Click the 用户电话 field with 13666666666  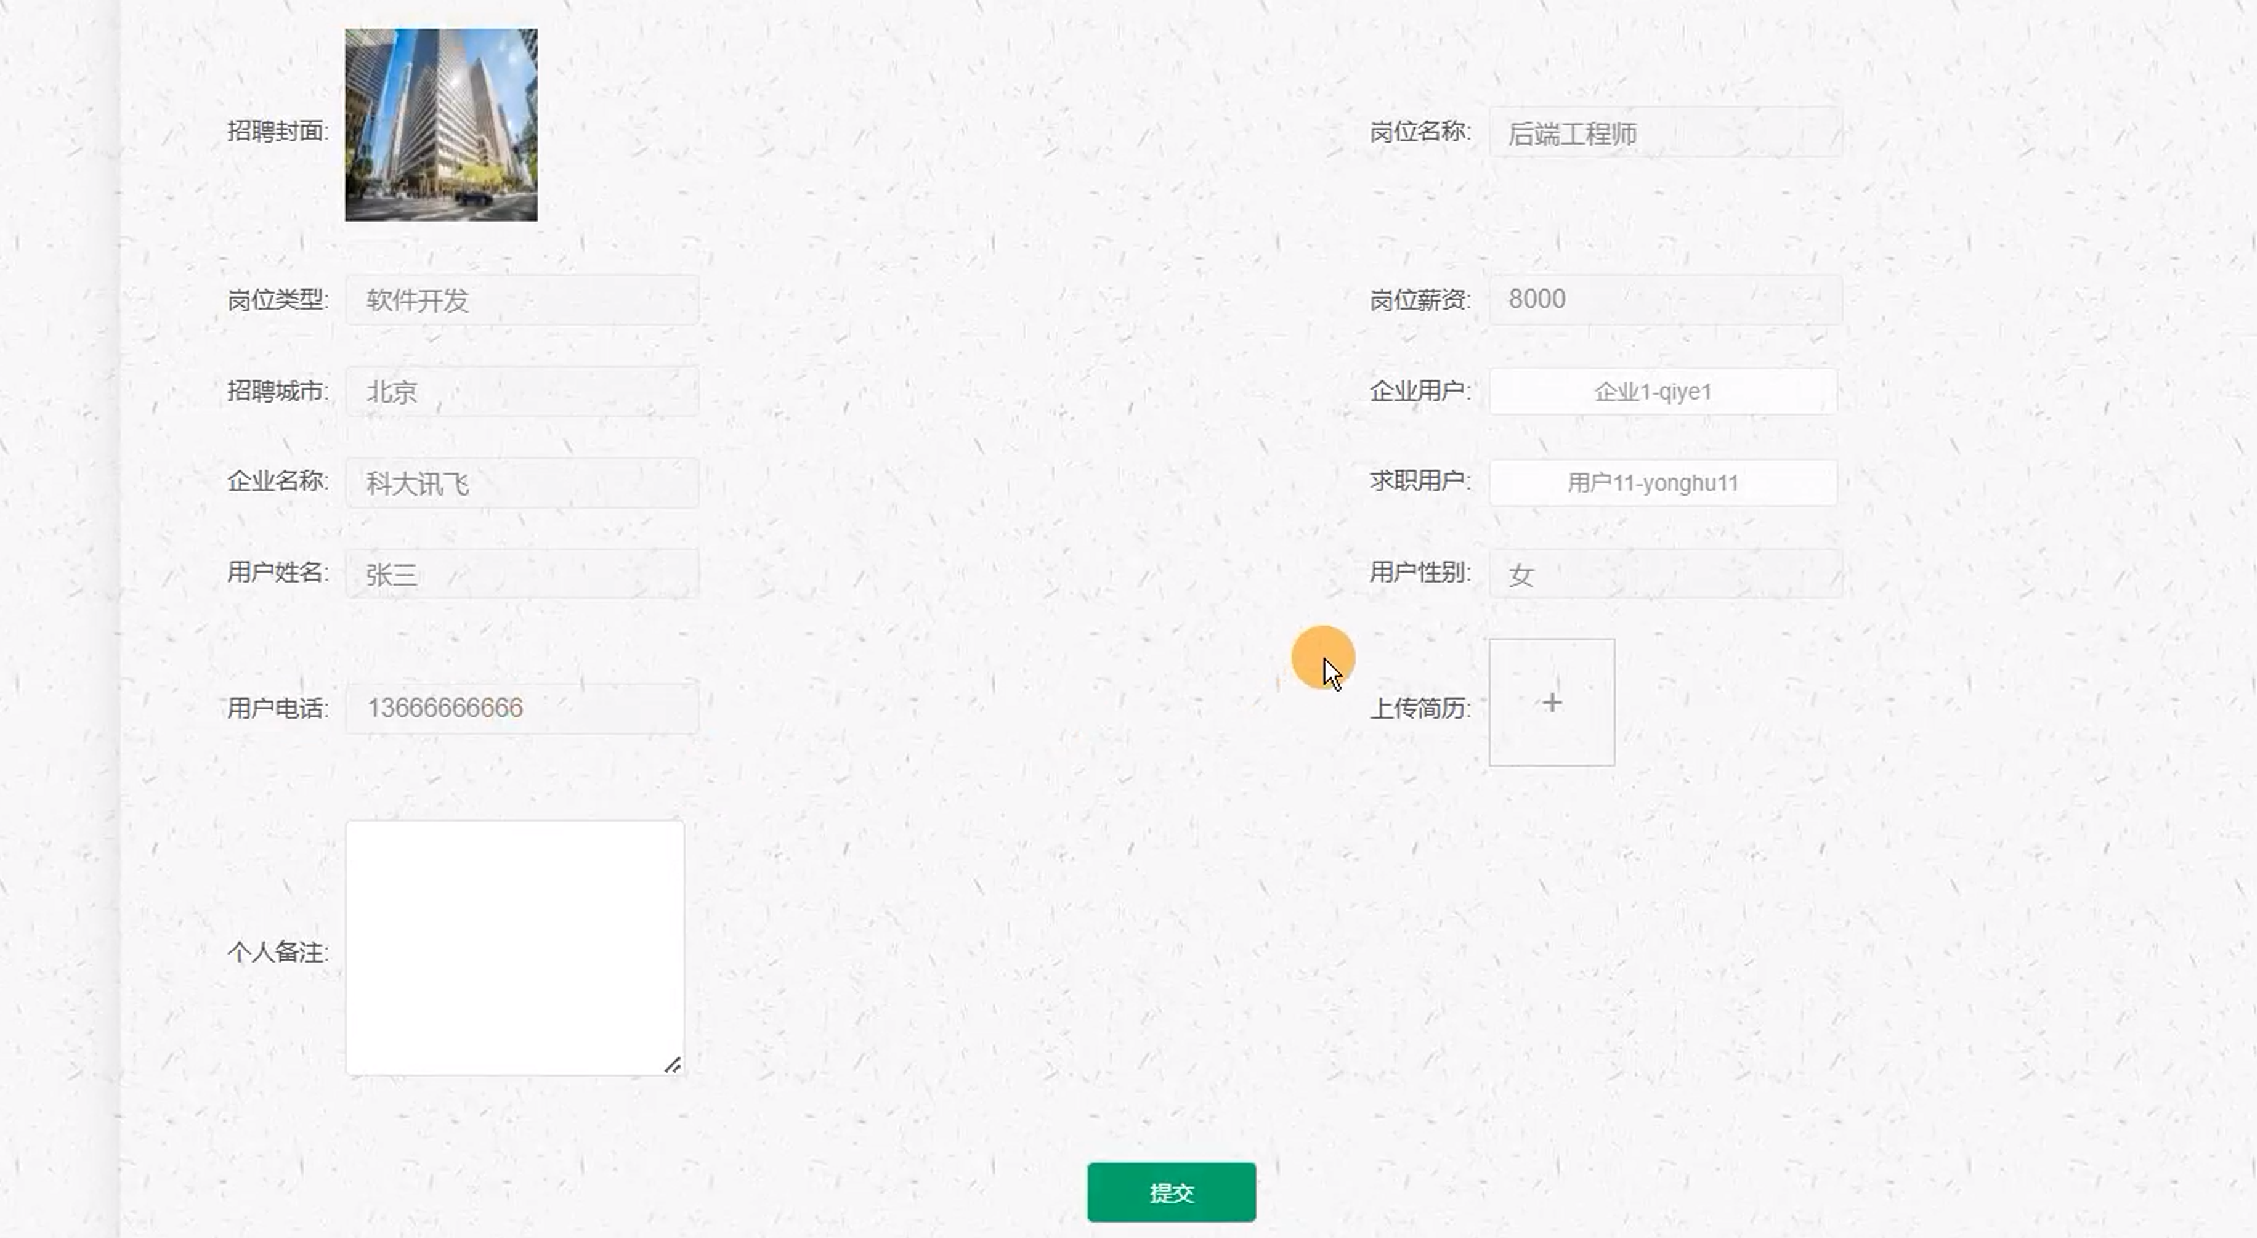tap(522, 708)
